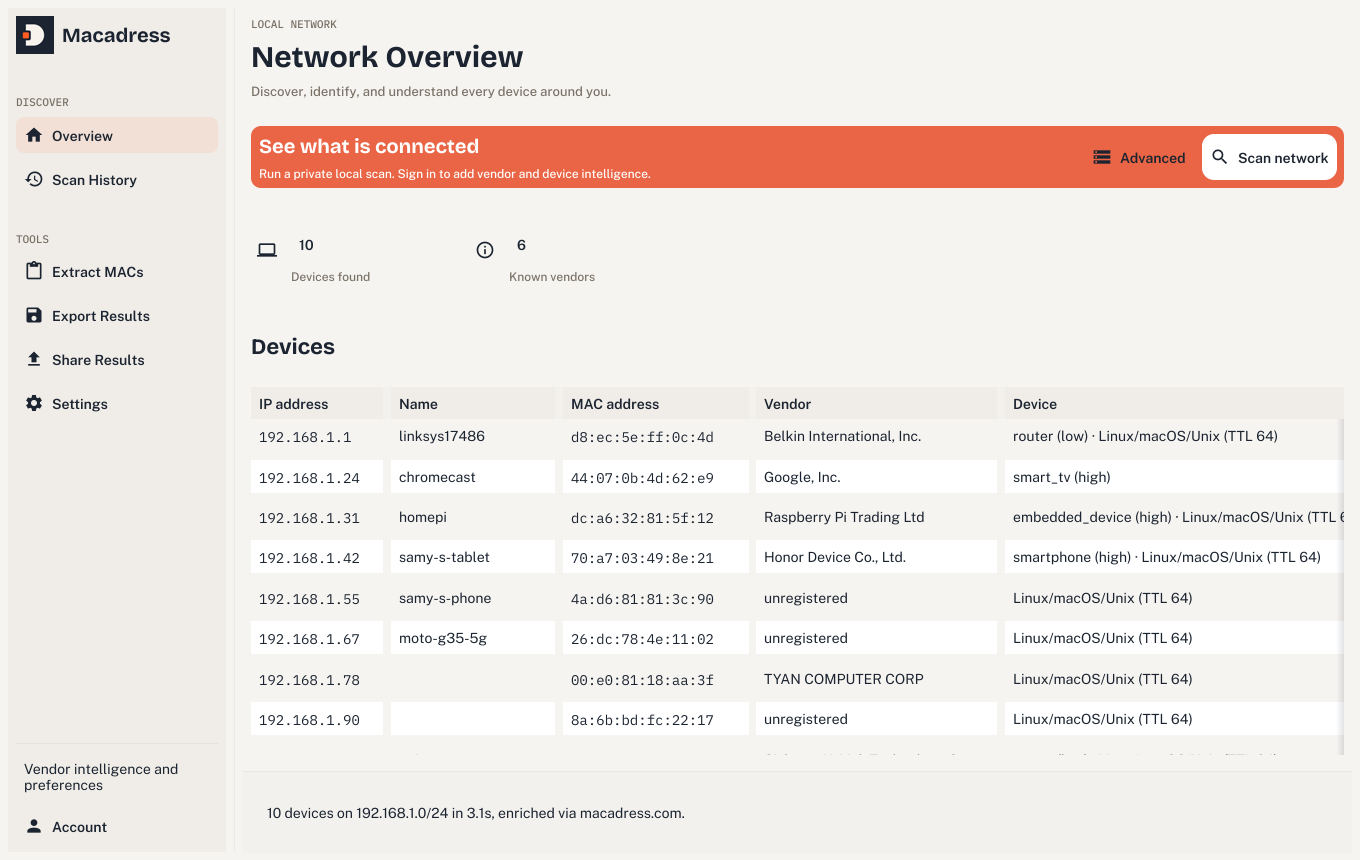
Task: Open Share Results
Action: tap(117, 360)
